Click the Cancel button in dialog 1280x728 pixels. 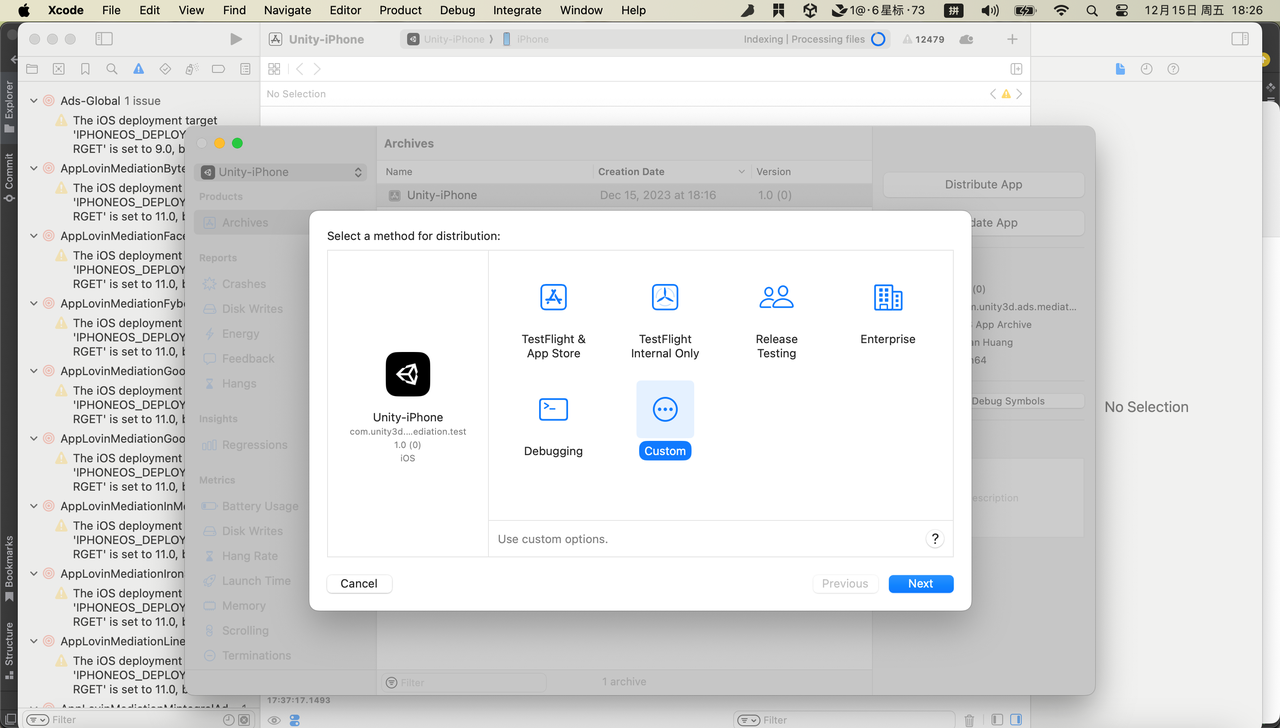[x=359, y=584]
